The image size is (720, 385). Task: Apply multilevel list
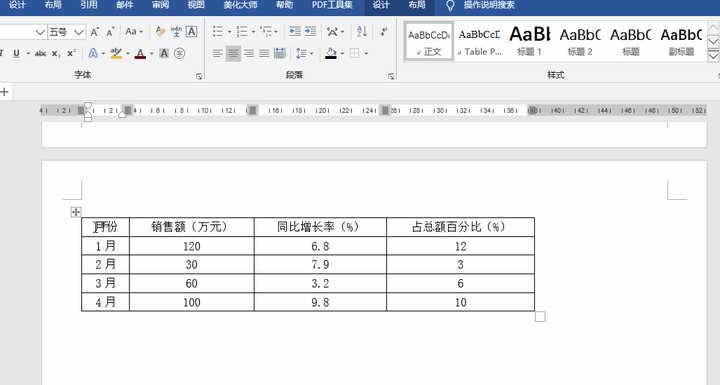point(266,32)
